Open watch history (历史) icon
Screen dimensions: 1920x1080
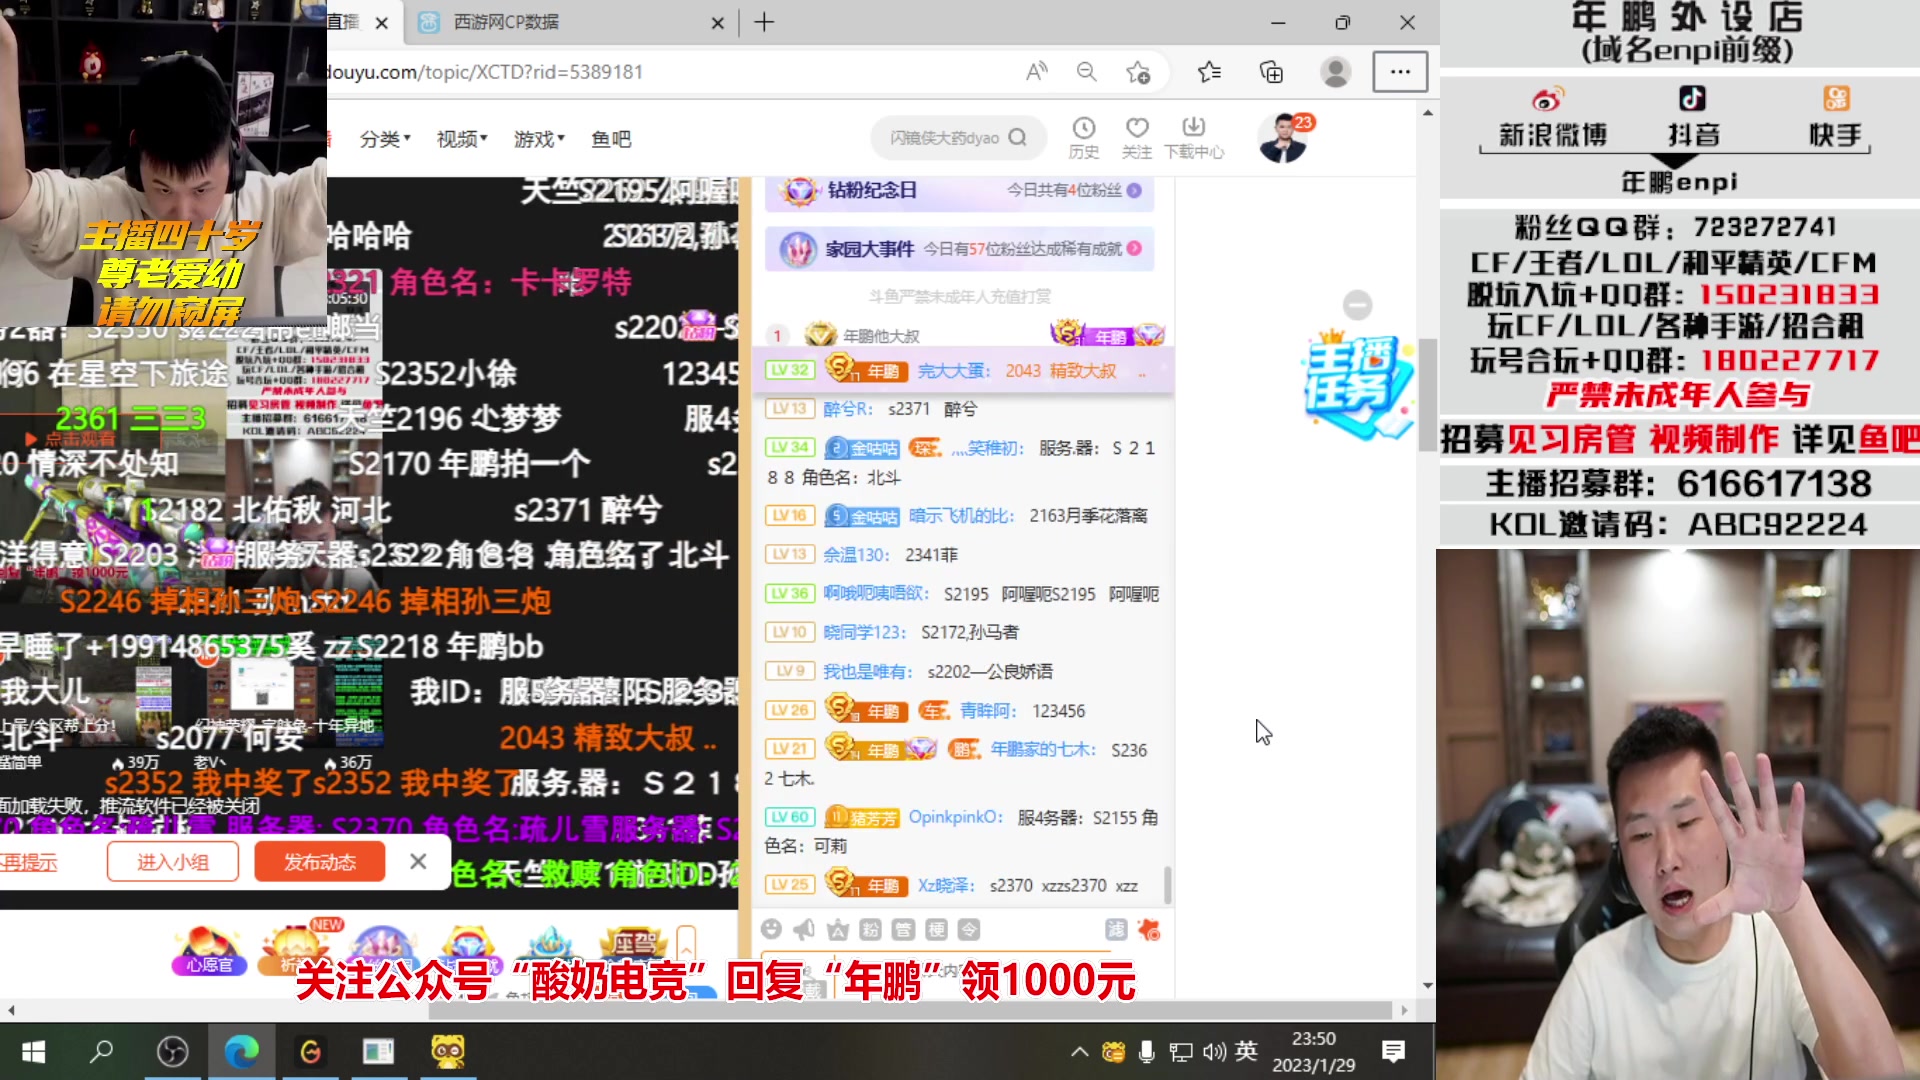(1084, 137)
